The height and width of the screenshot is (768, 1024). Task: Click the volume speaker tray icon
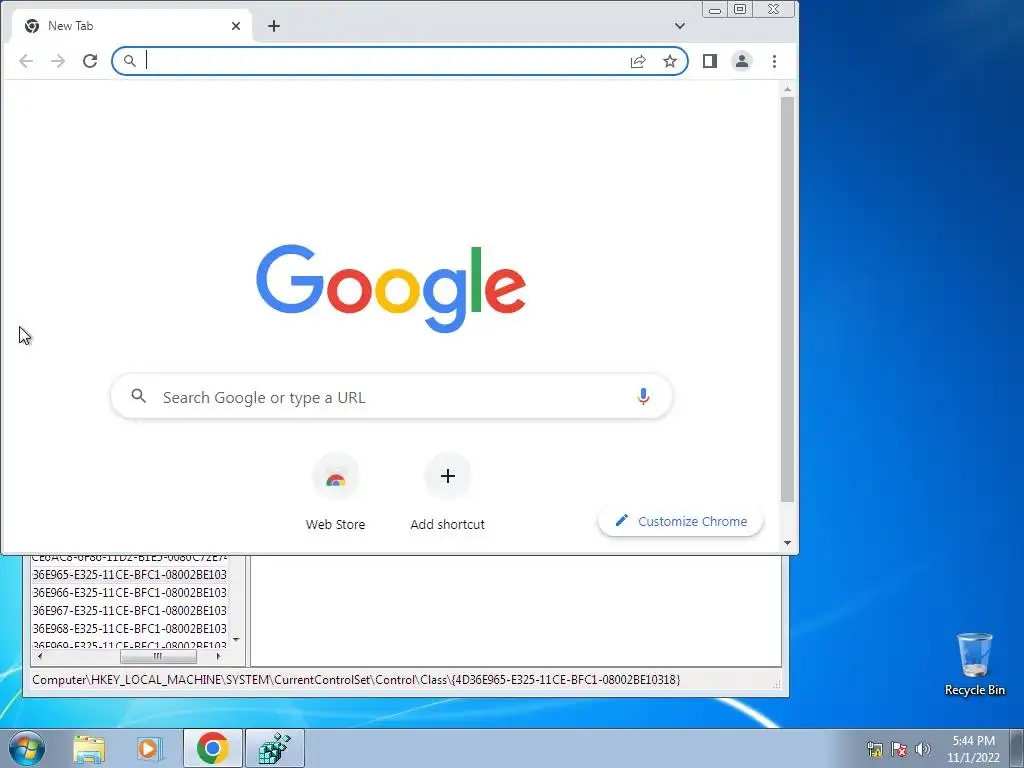[923, 749]
